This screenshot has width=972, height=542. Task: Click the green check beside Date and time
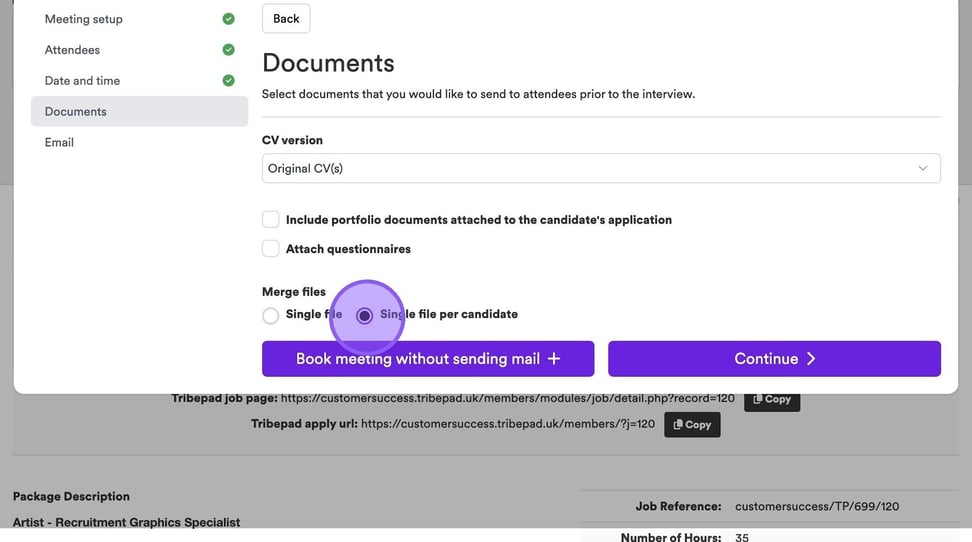point(228,81)
